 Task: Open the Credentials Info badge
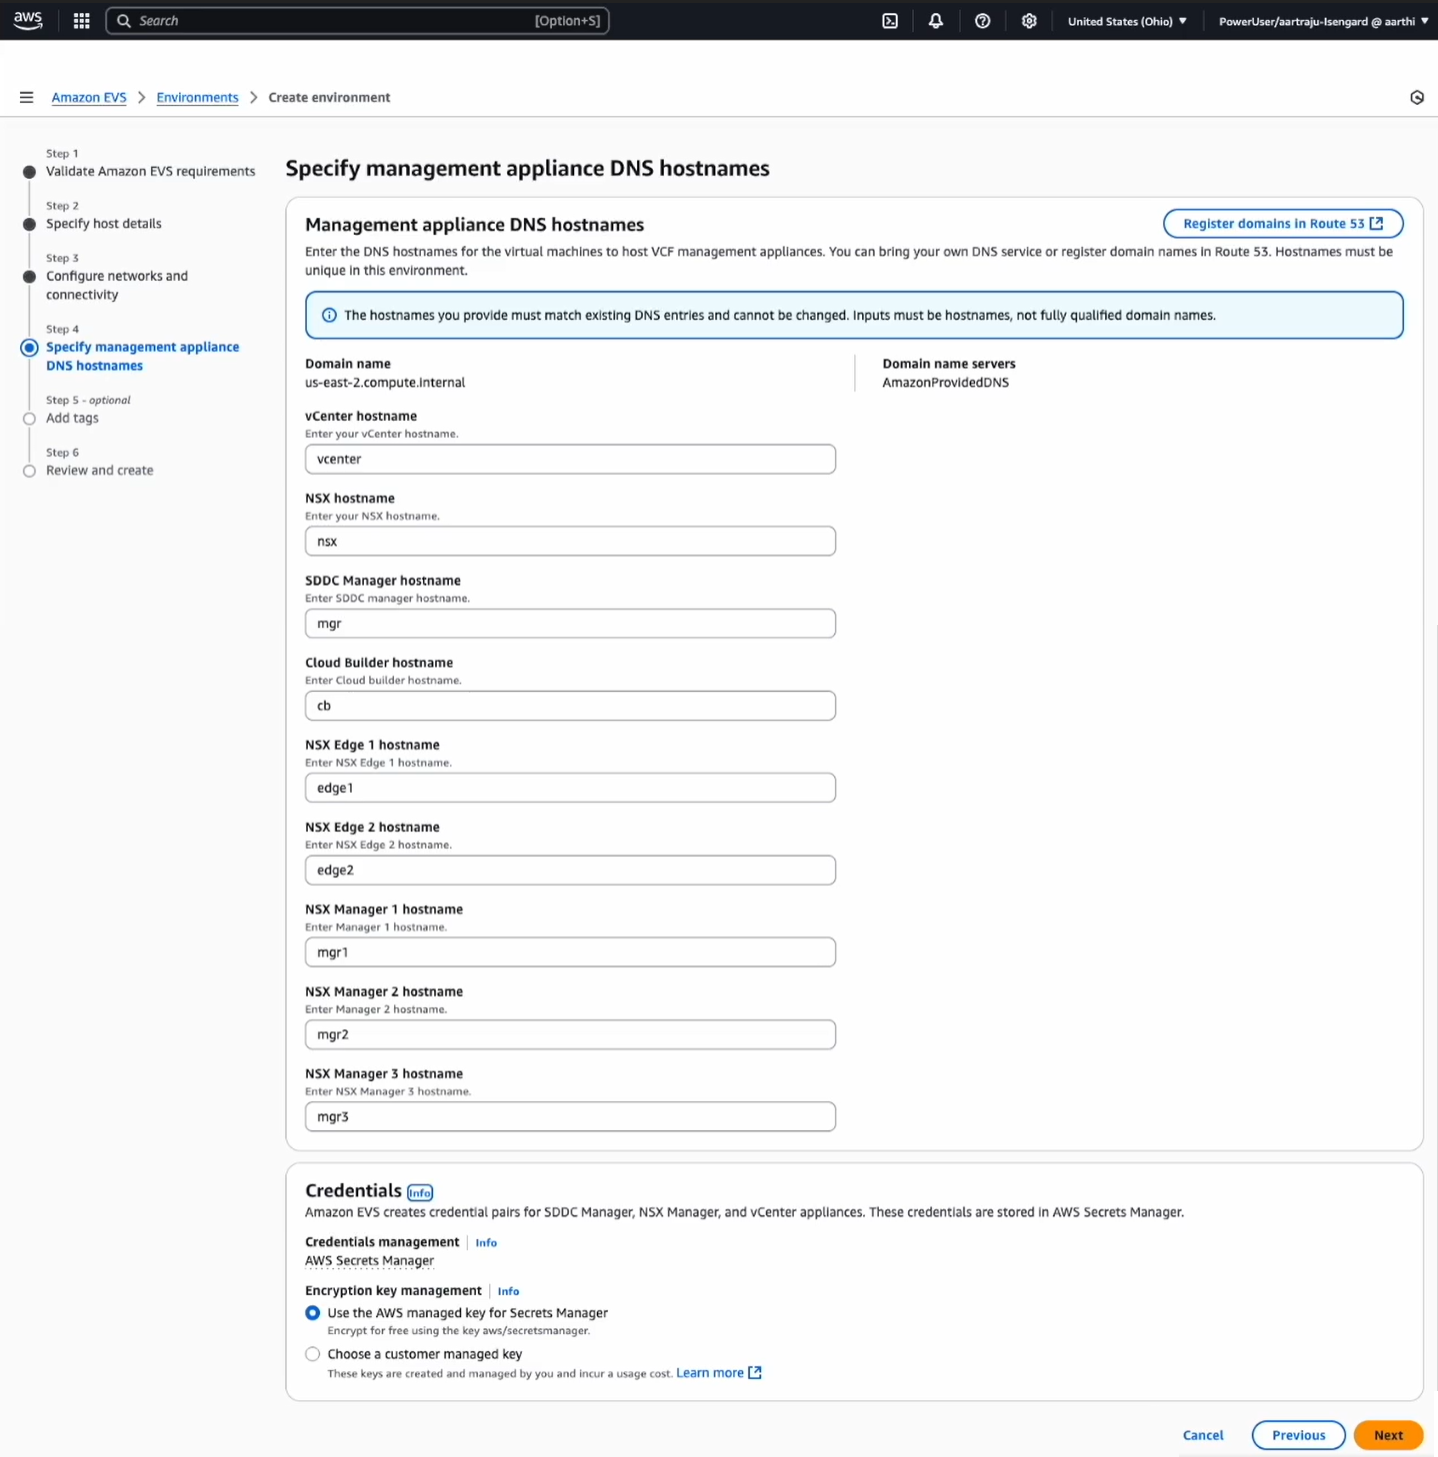click(x=420, y=1192)
